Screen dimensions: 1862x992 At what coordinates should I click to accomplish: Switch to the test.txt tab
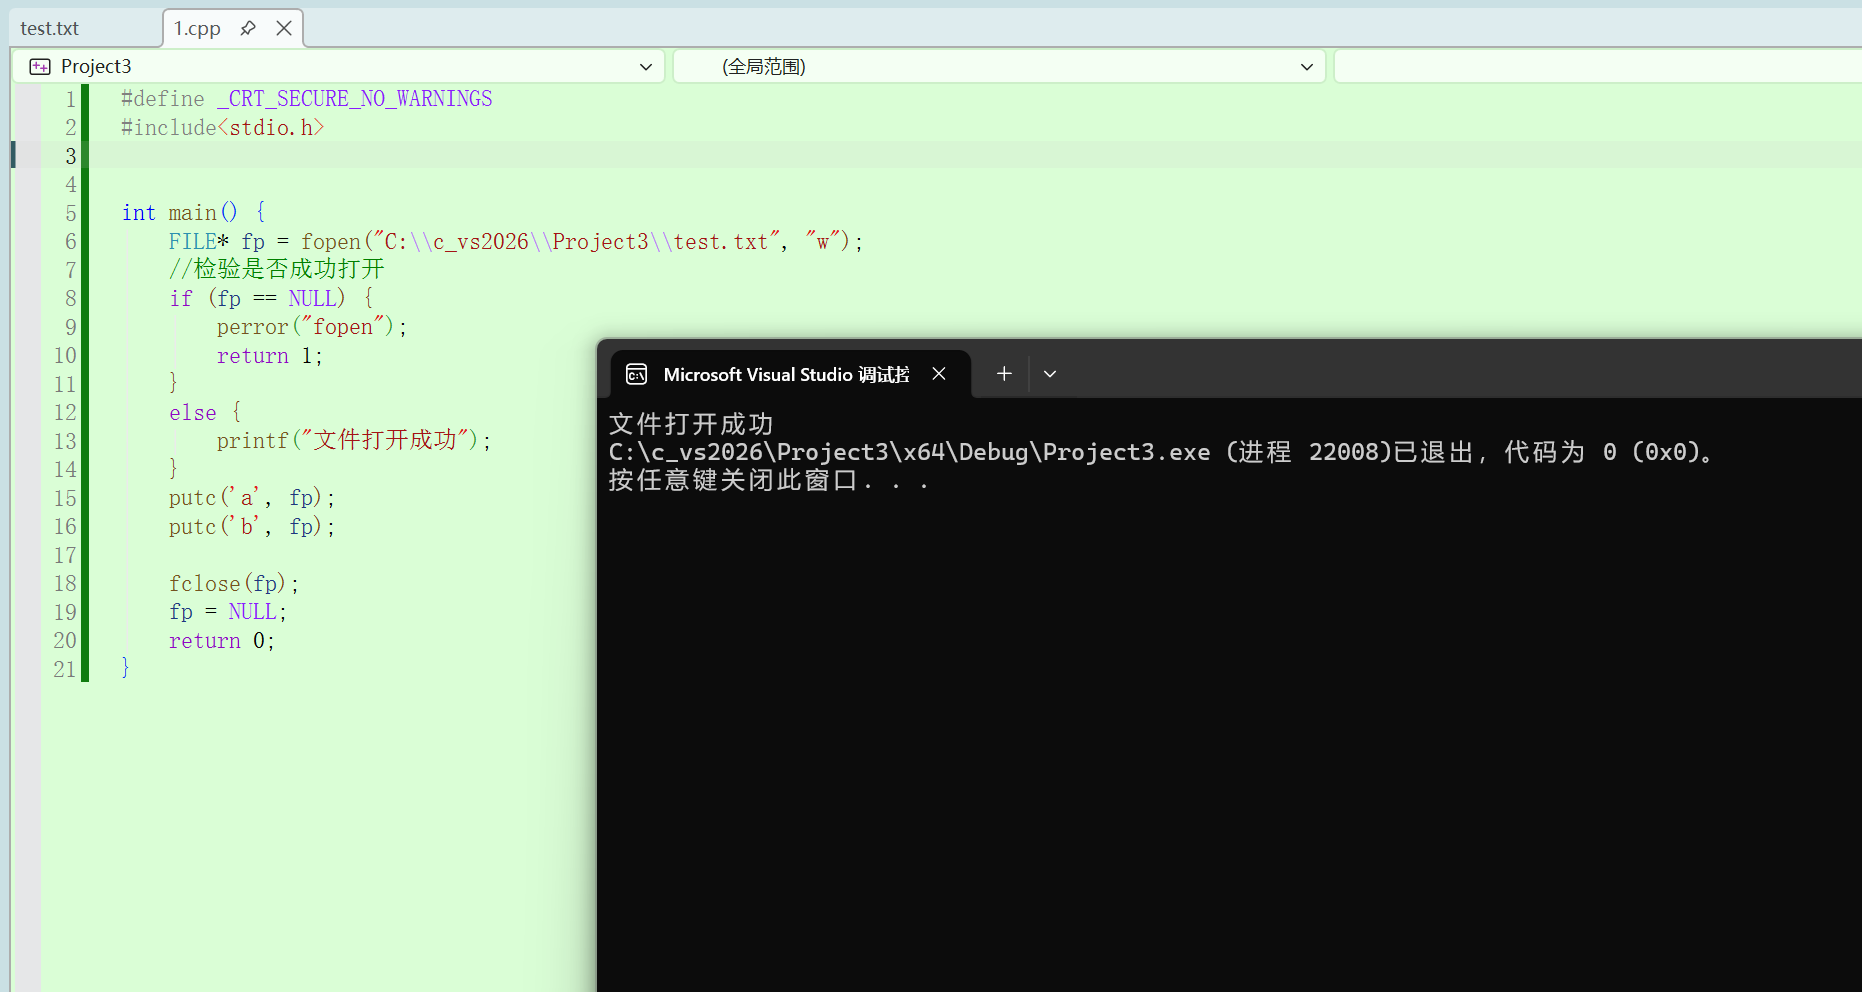click(x=50, y=28)
